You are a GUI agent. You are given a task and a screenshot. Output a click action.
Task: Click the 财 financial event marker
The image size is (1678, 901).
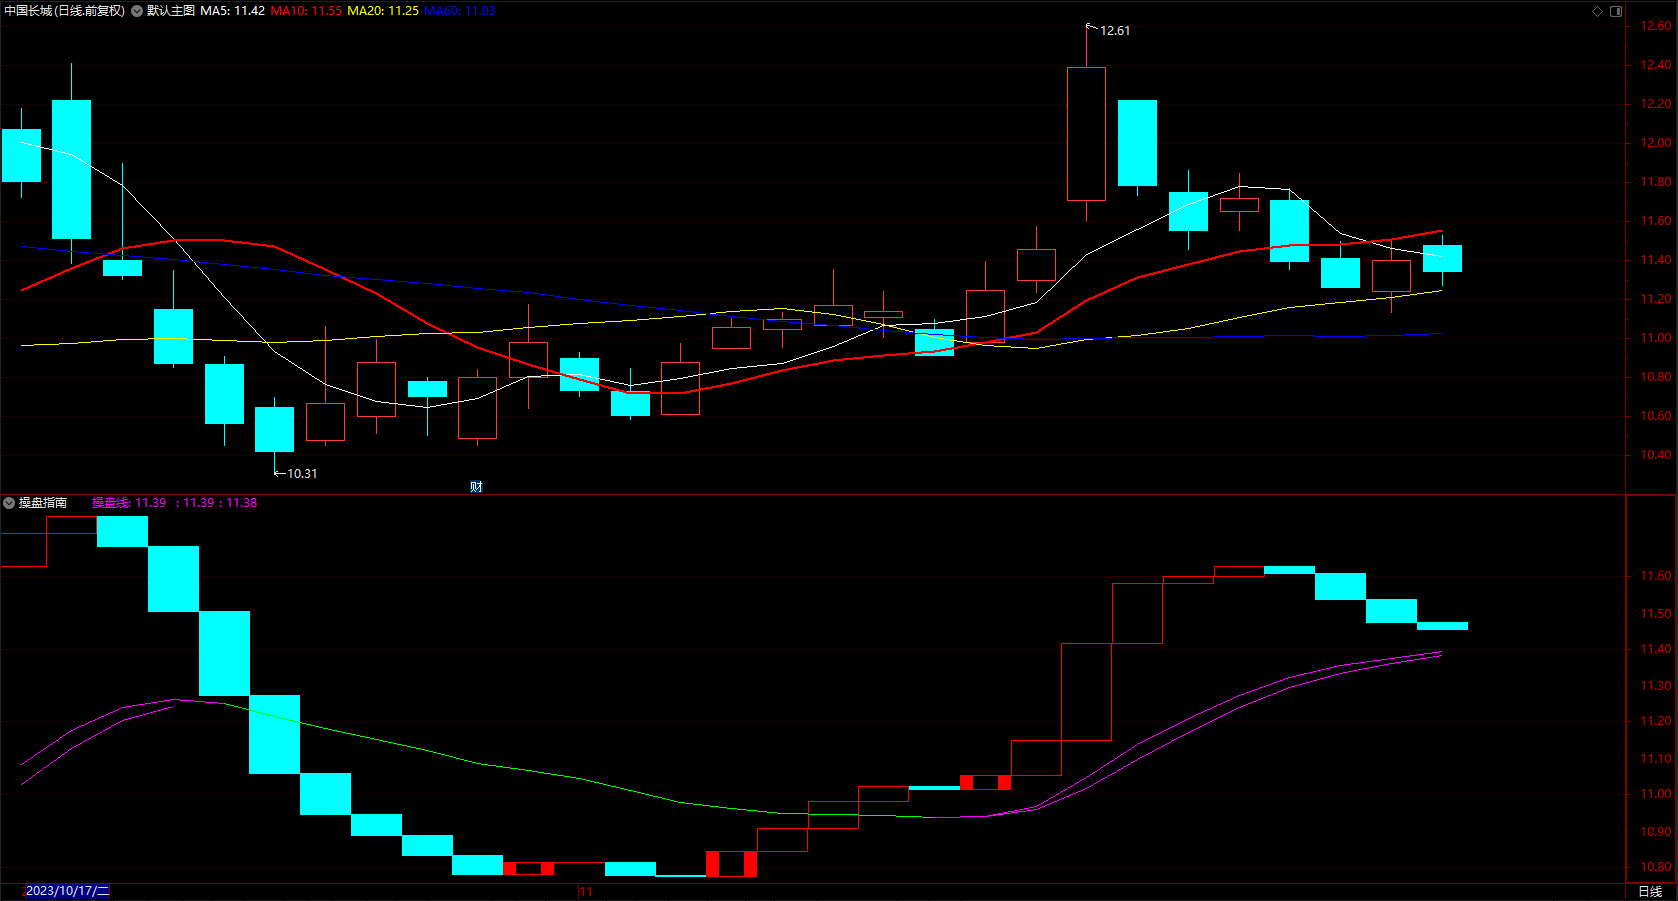pyautogui.click(x=476, y=487)
